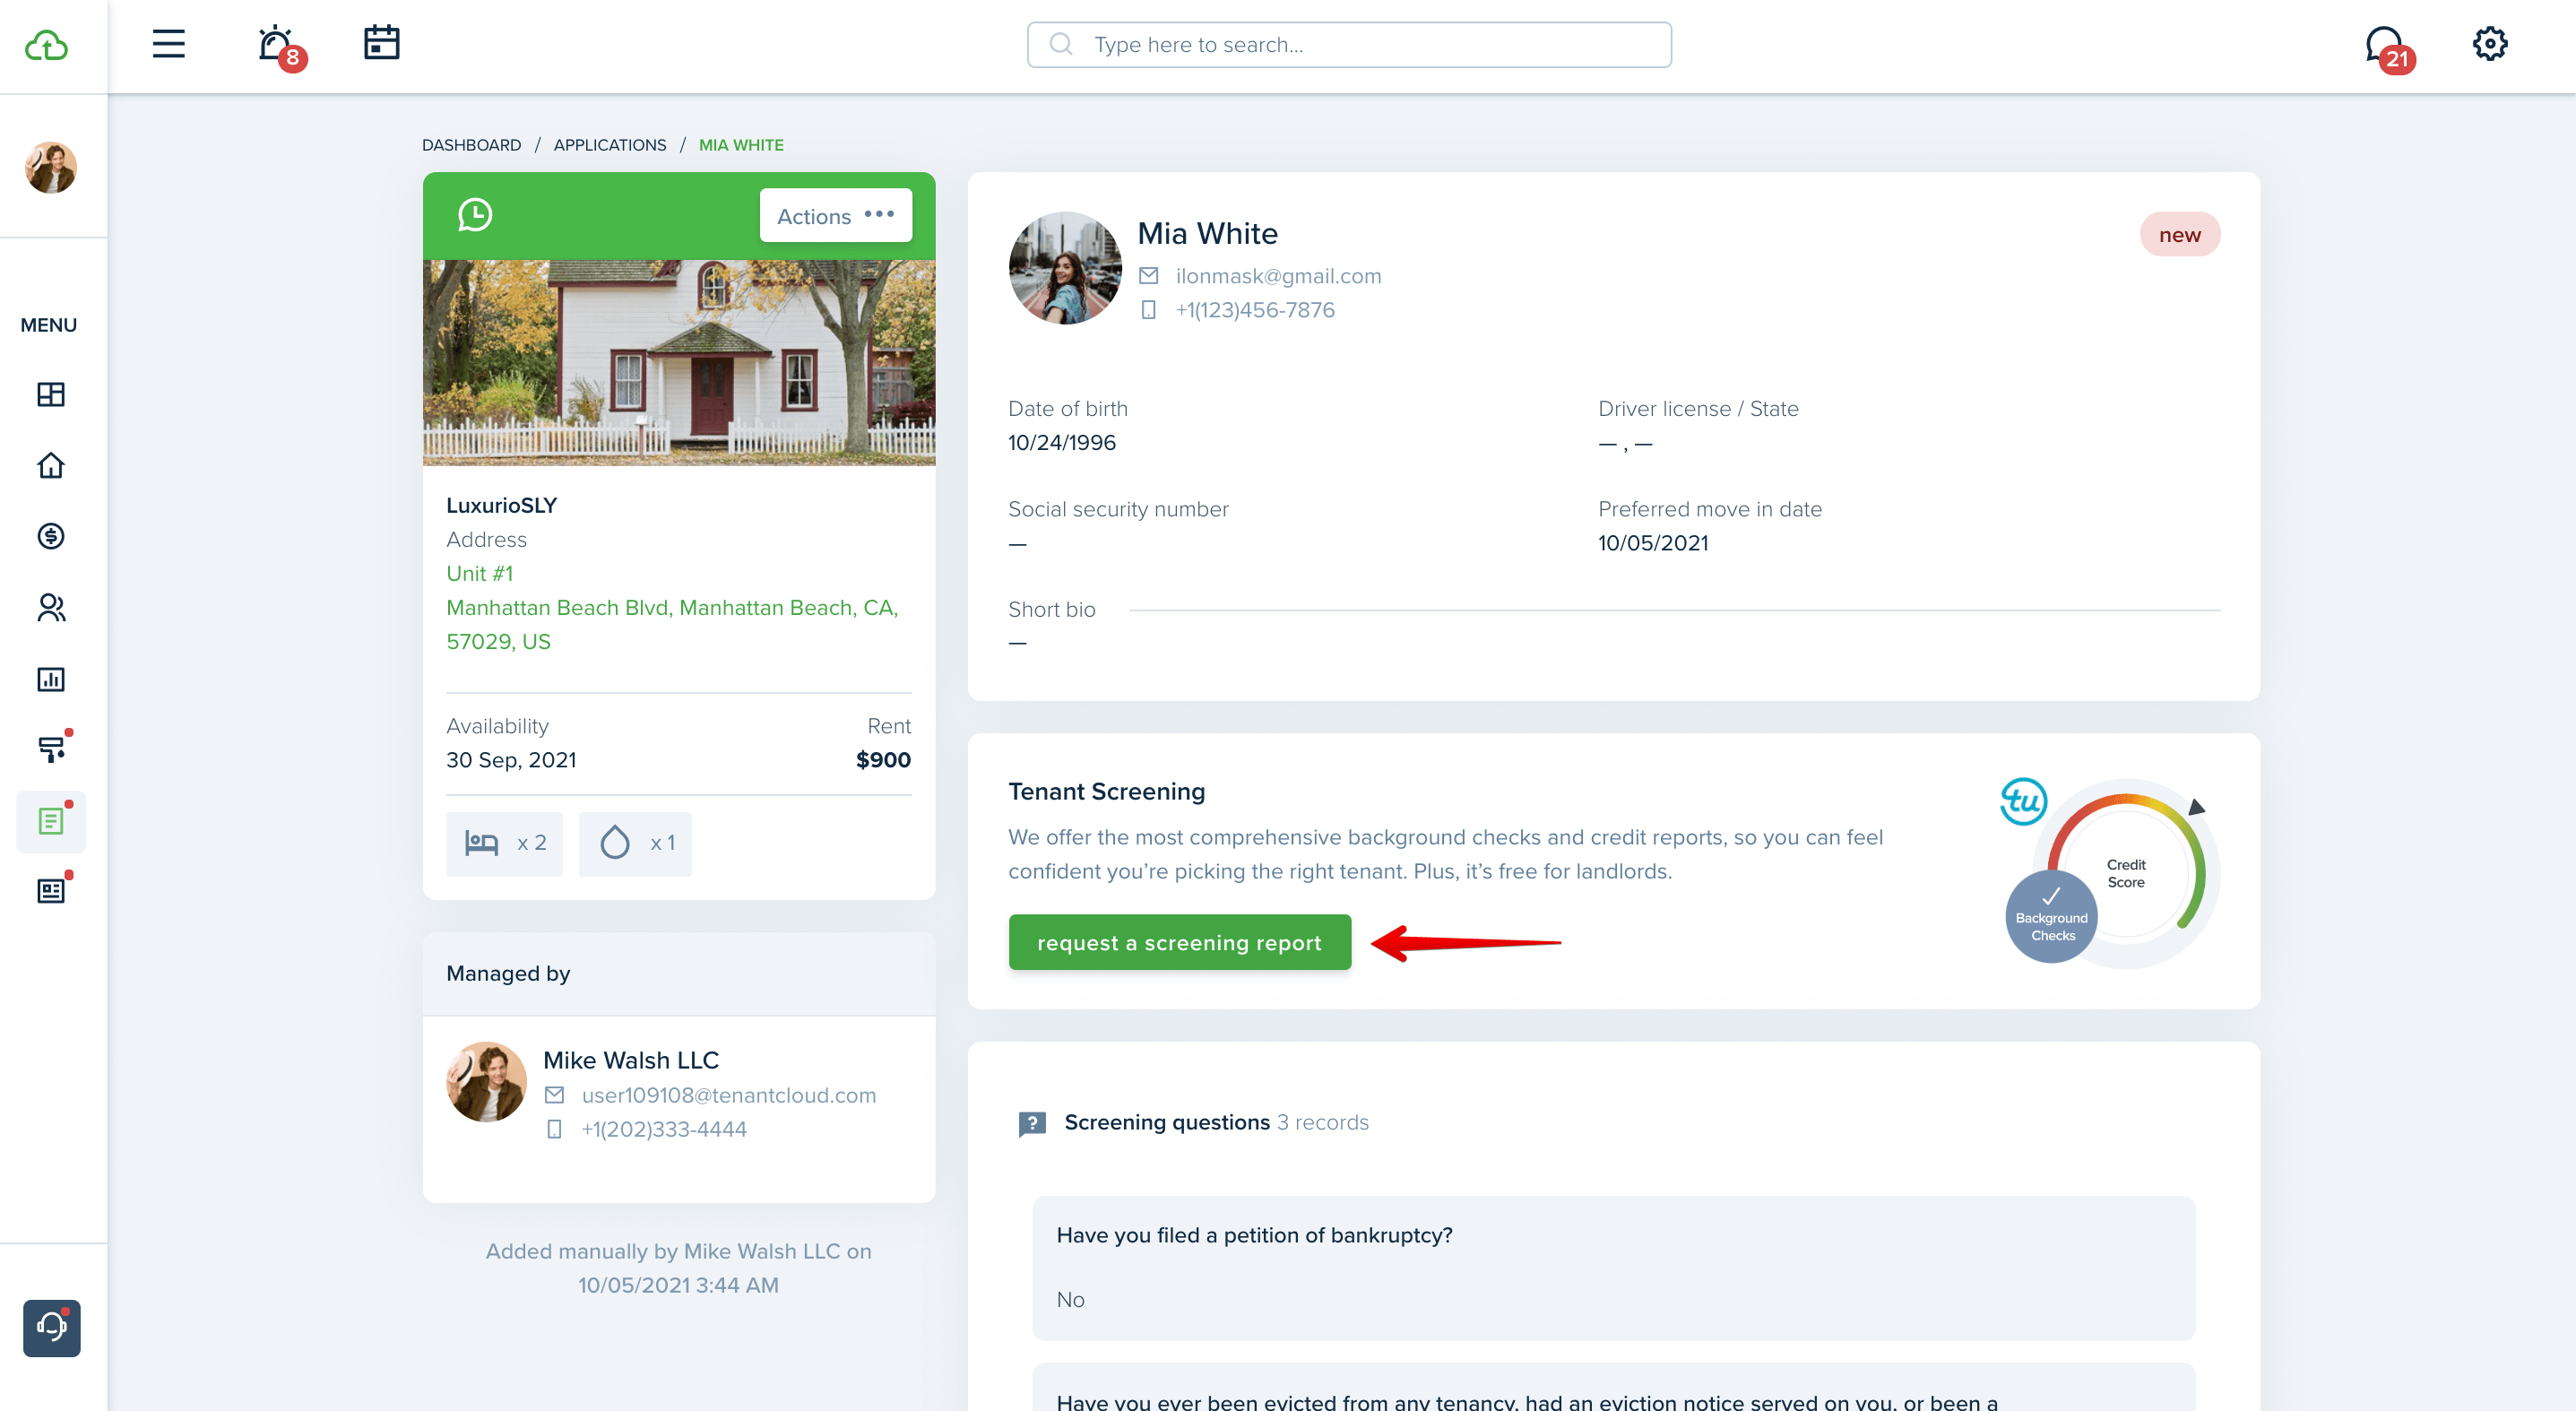This screenshot has width=2576, height=1411.
Task: Click Screening questions heading
Action: (1167, 1123)
